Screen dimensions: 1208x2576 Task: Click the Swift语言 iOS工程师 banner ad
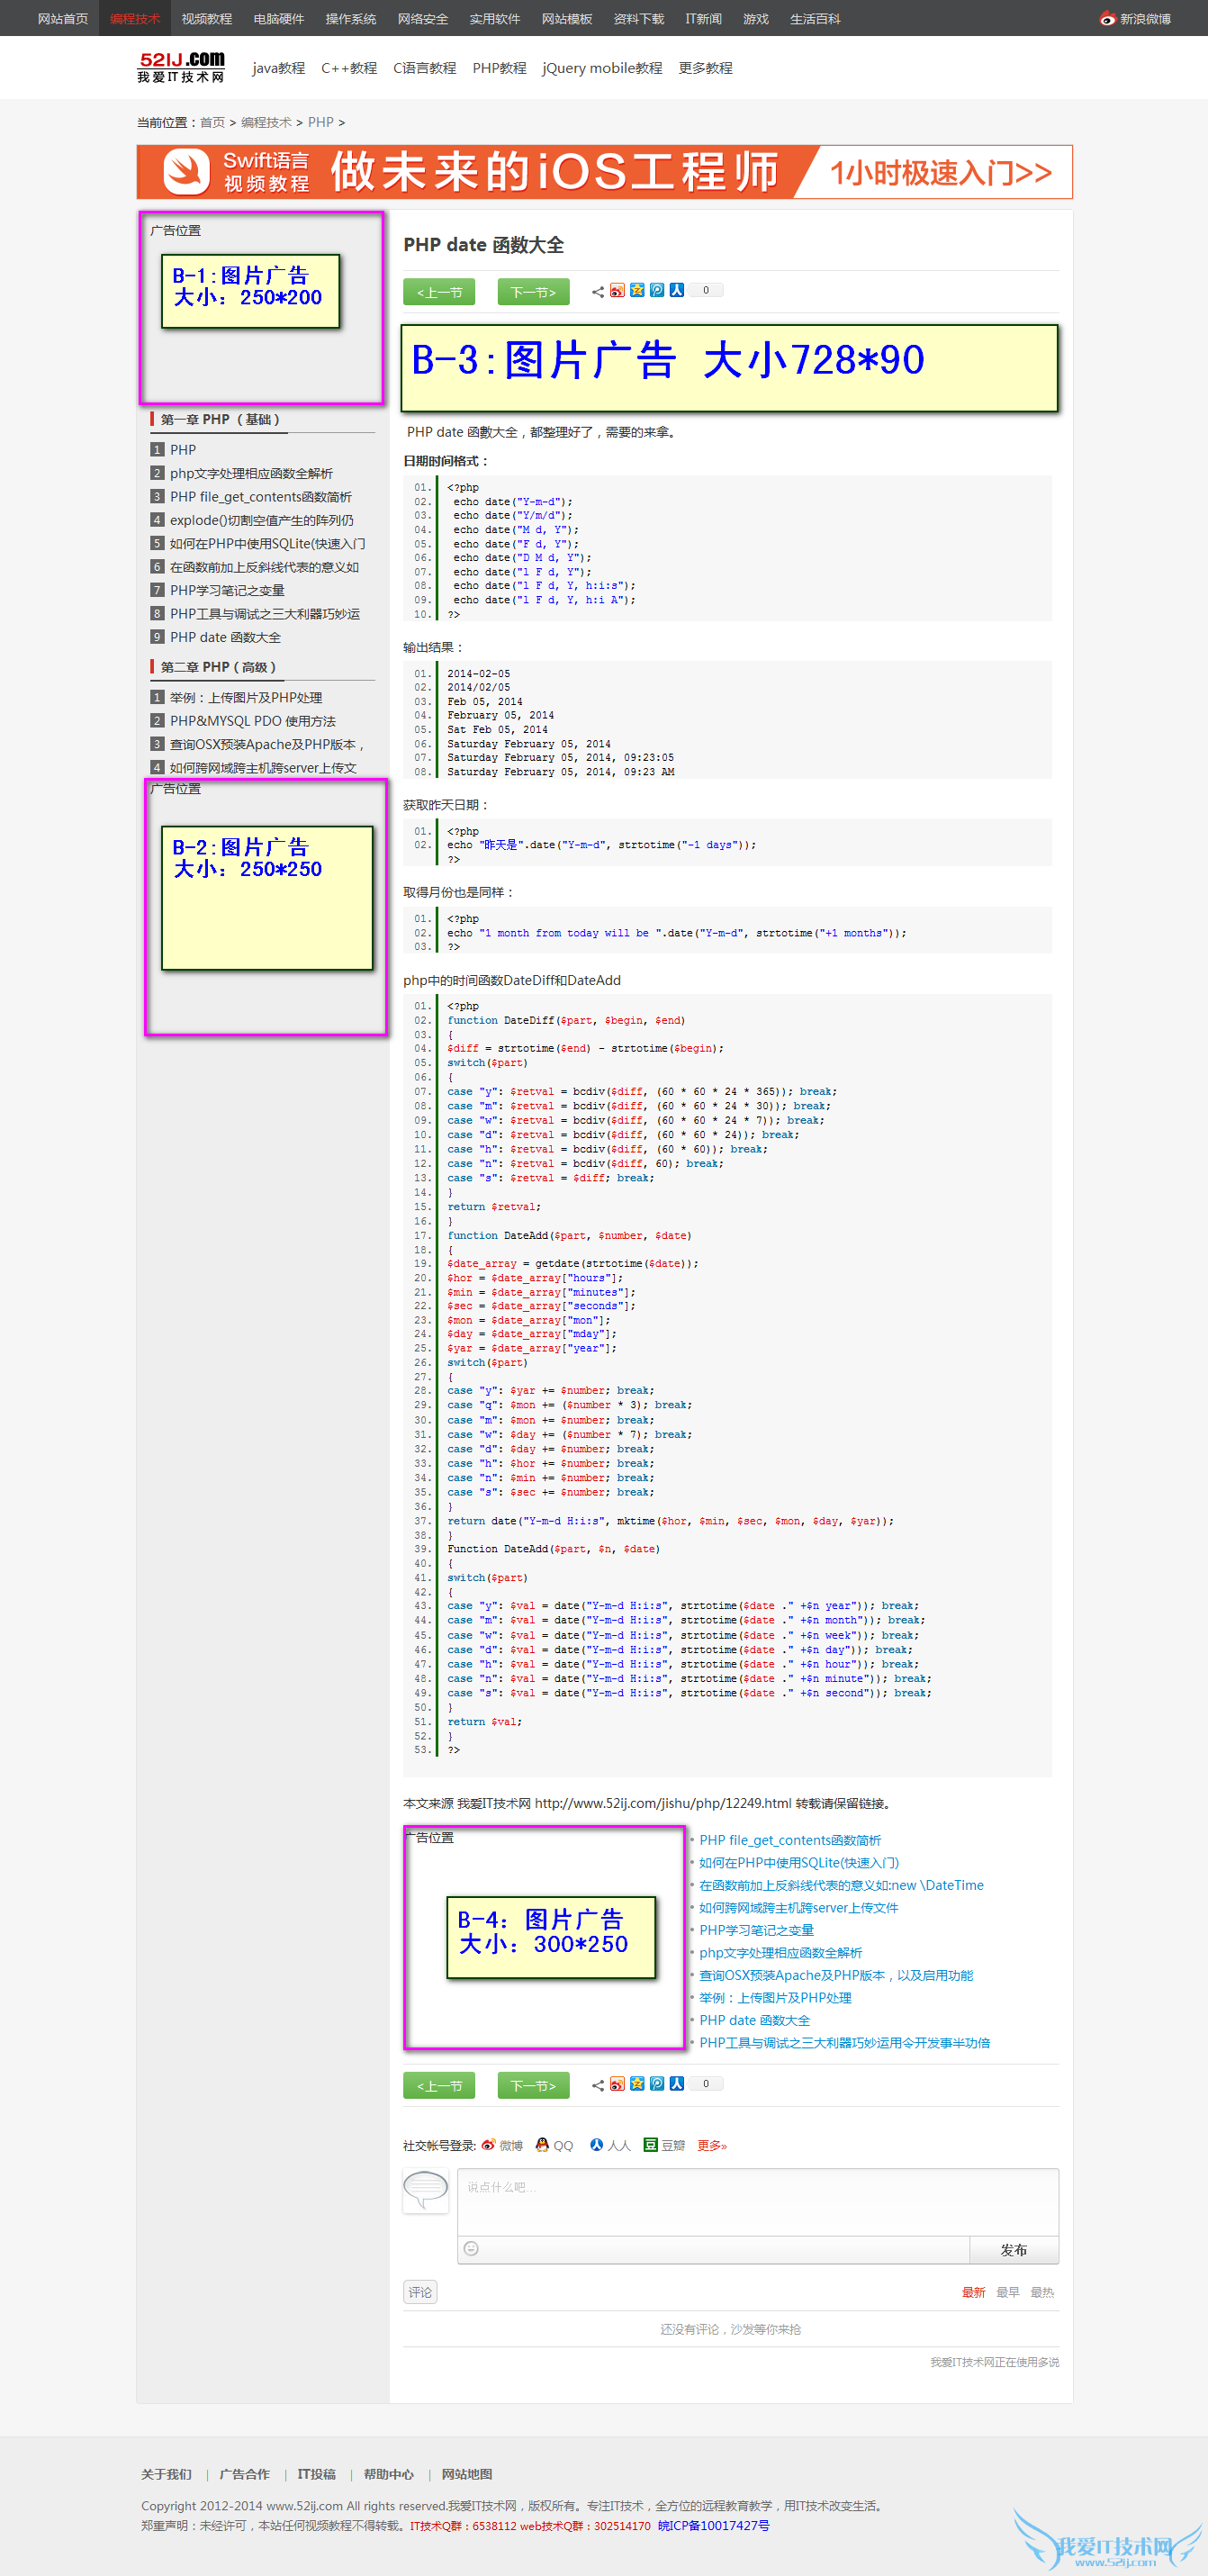pyautogui.click(x=604, y=172)
